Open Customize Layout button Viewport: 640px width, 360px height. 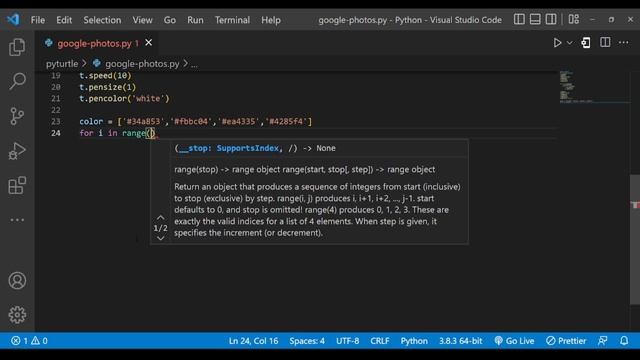(x=574, y=19)
